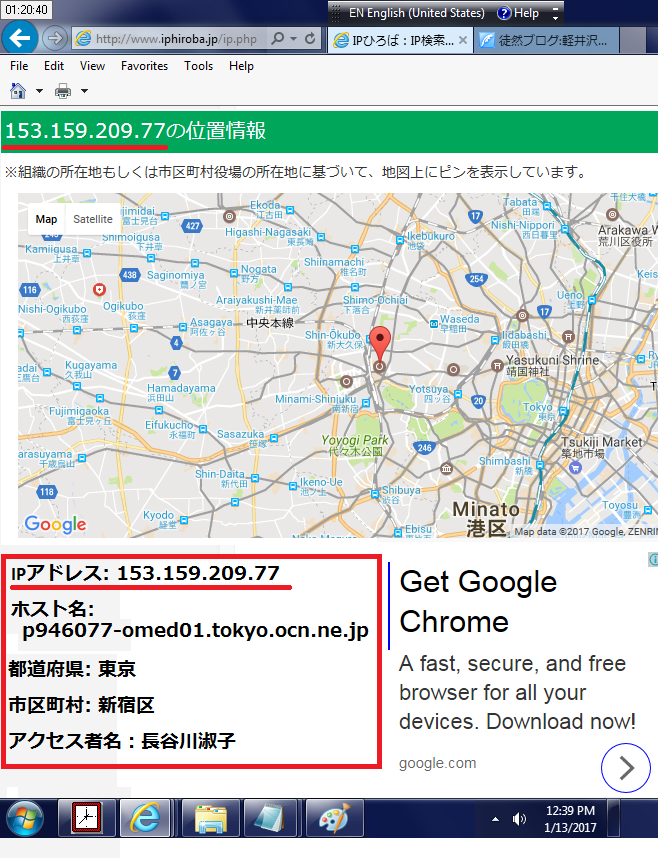Click the Show desktop button on the taskbar
Screen dimensions: 658x858
click(x=614, y=818)
